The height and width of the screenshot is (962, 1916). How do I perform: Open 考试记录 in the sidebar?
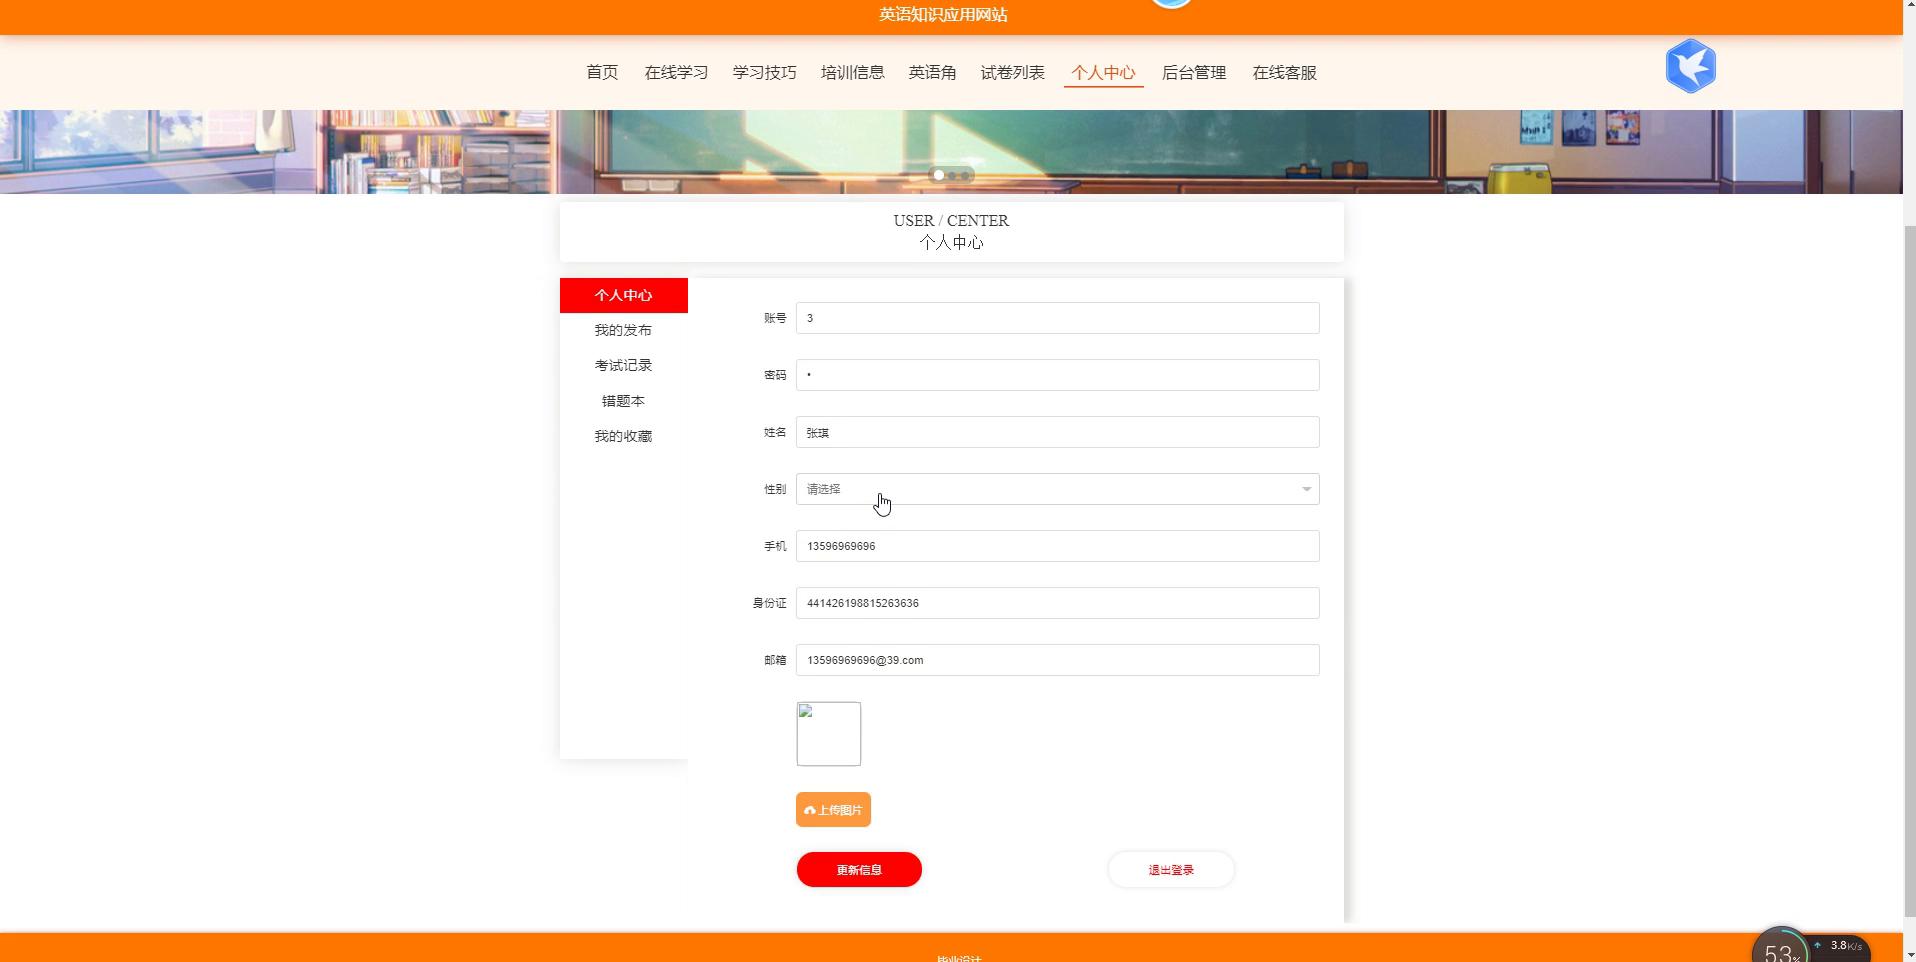click(x=623, y=366)
